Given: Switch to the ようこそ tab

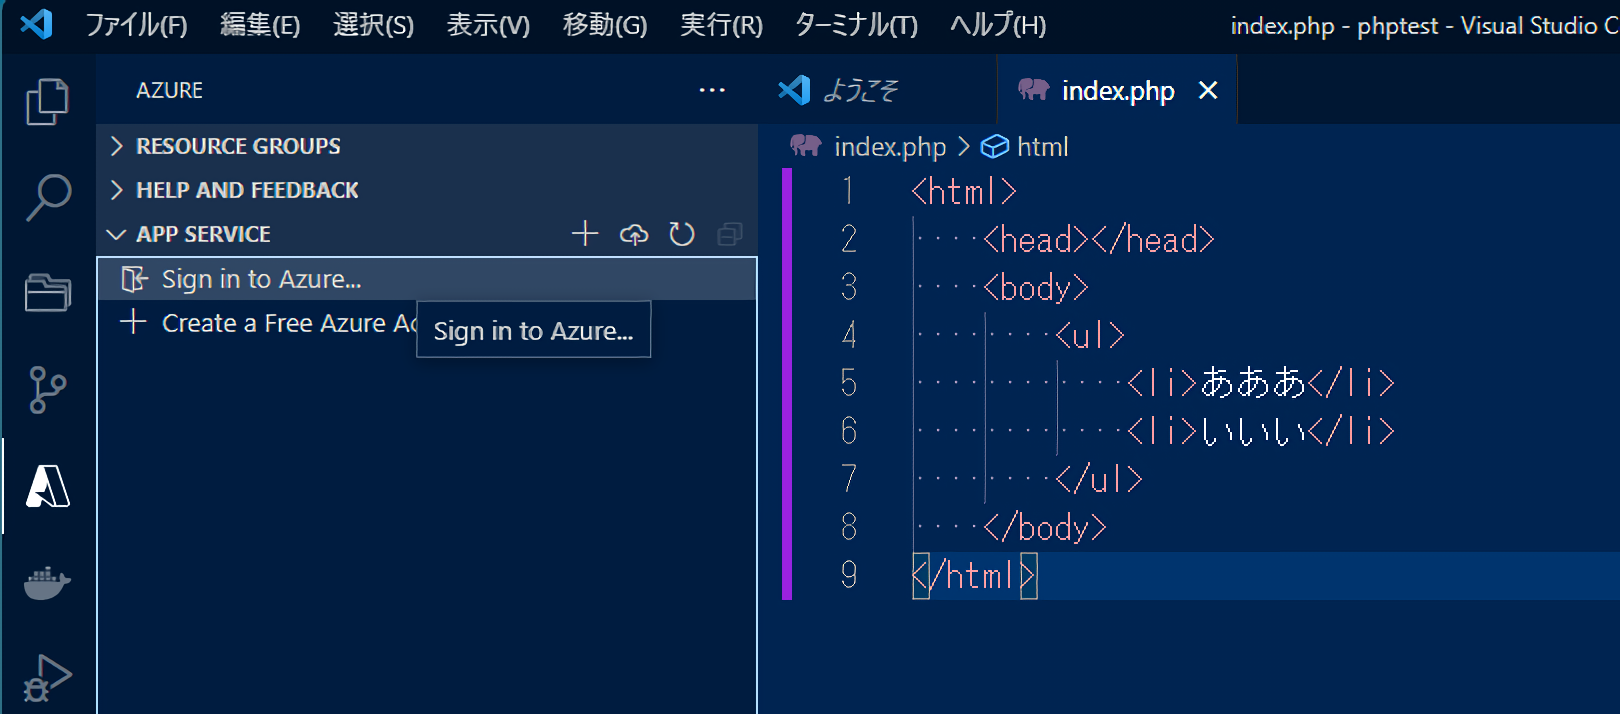Looking at the screenshot, I should click(x=860, y=91).
